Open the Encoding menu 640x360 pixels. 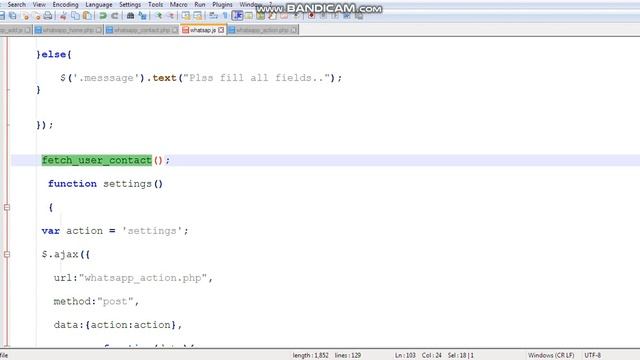point(65,4)
